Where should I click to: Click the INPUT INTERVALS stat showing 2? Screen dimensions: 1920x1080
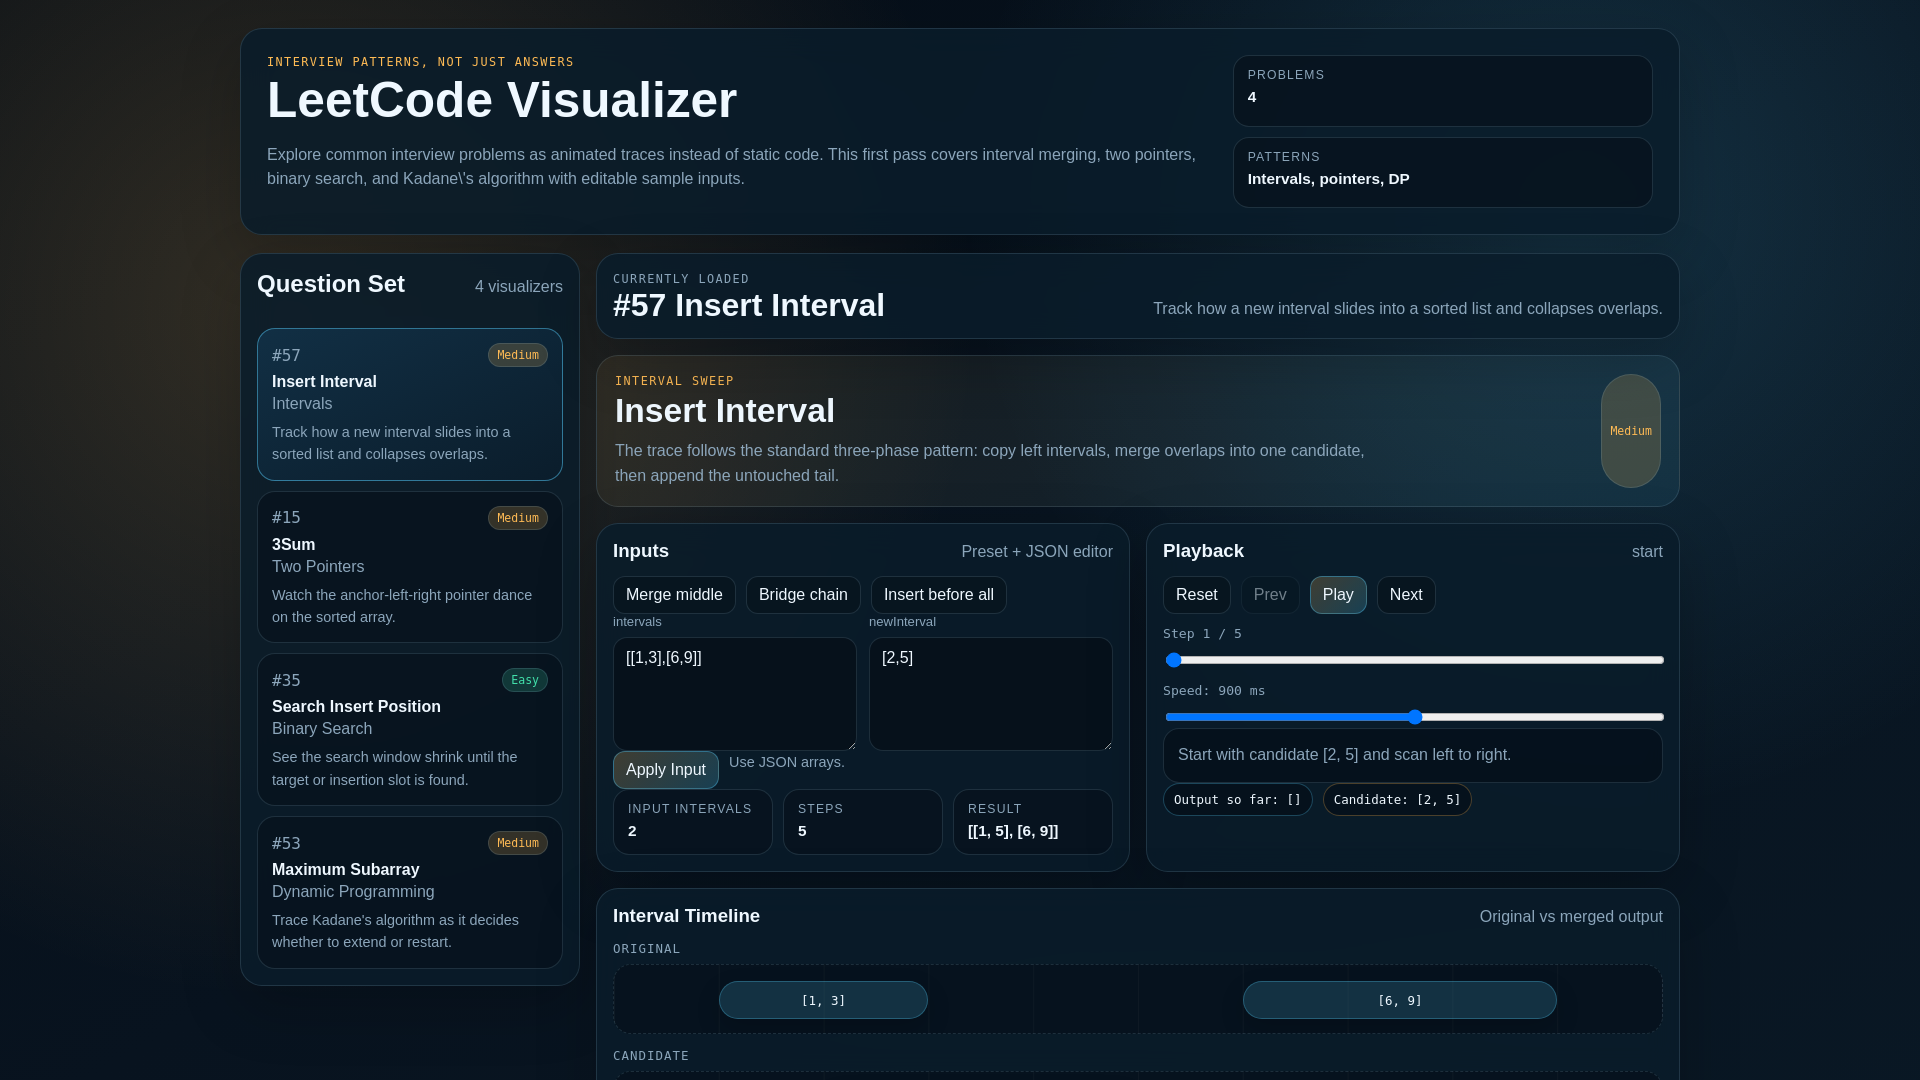click(693, 822)
